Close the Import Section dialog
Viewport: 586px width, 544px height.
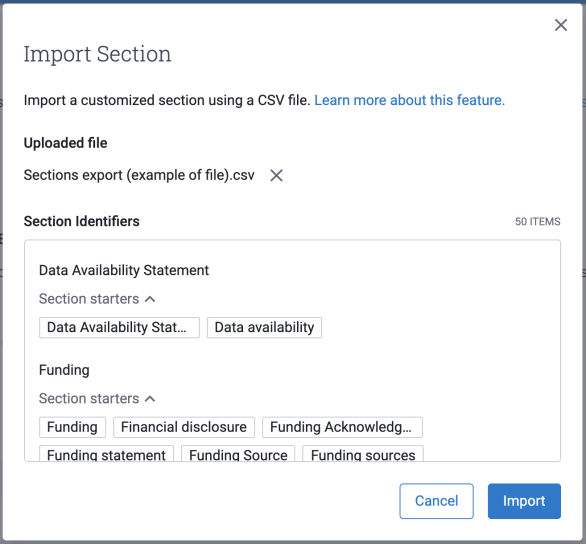coord(561,25)
